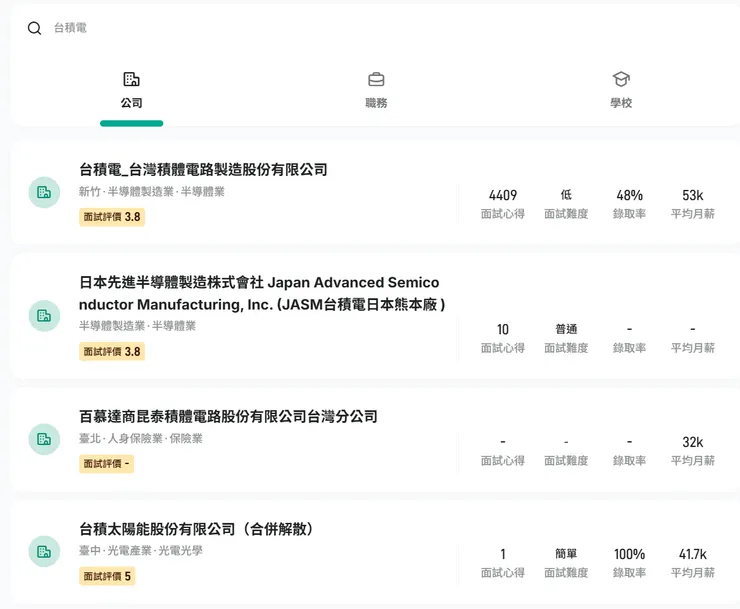Click the briefcase icon above 職務
The height and width of the screenshot is (609, 740).
point(376,79)
